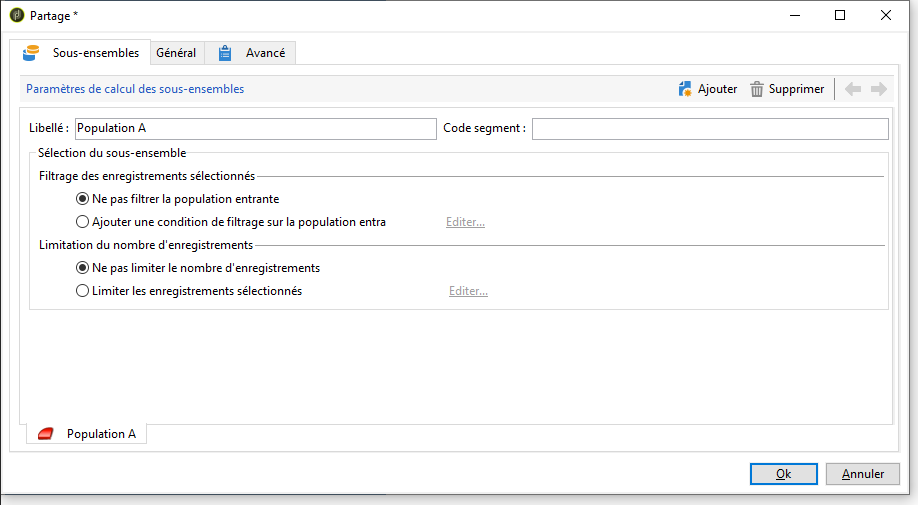Click the Sous-ensembles database stack icon

(x=34, y=53)
